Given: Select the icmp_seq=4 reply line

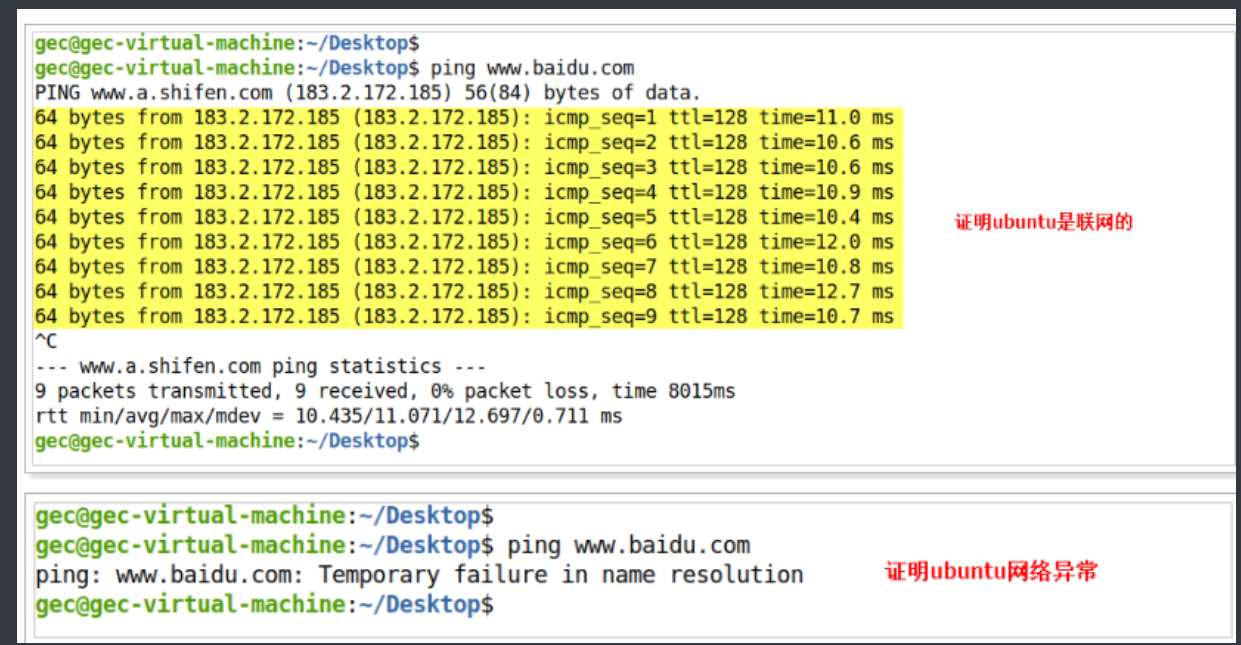Looking at the screenshot, I should click(464, 192).
